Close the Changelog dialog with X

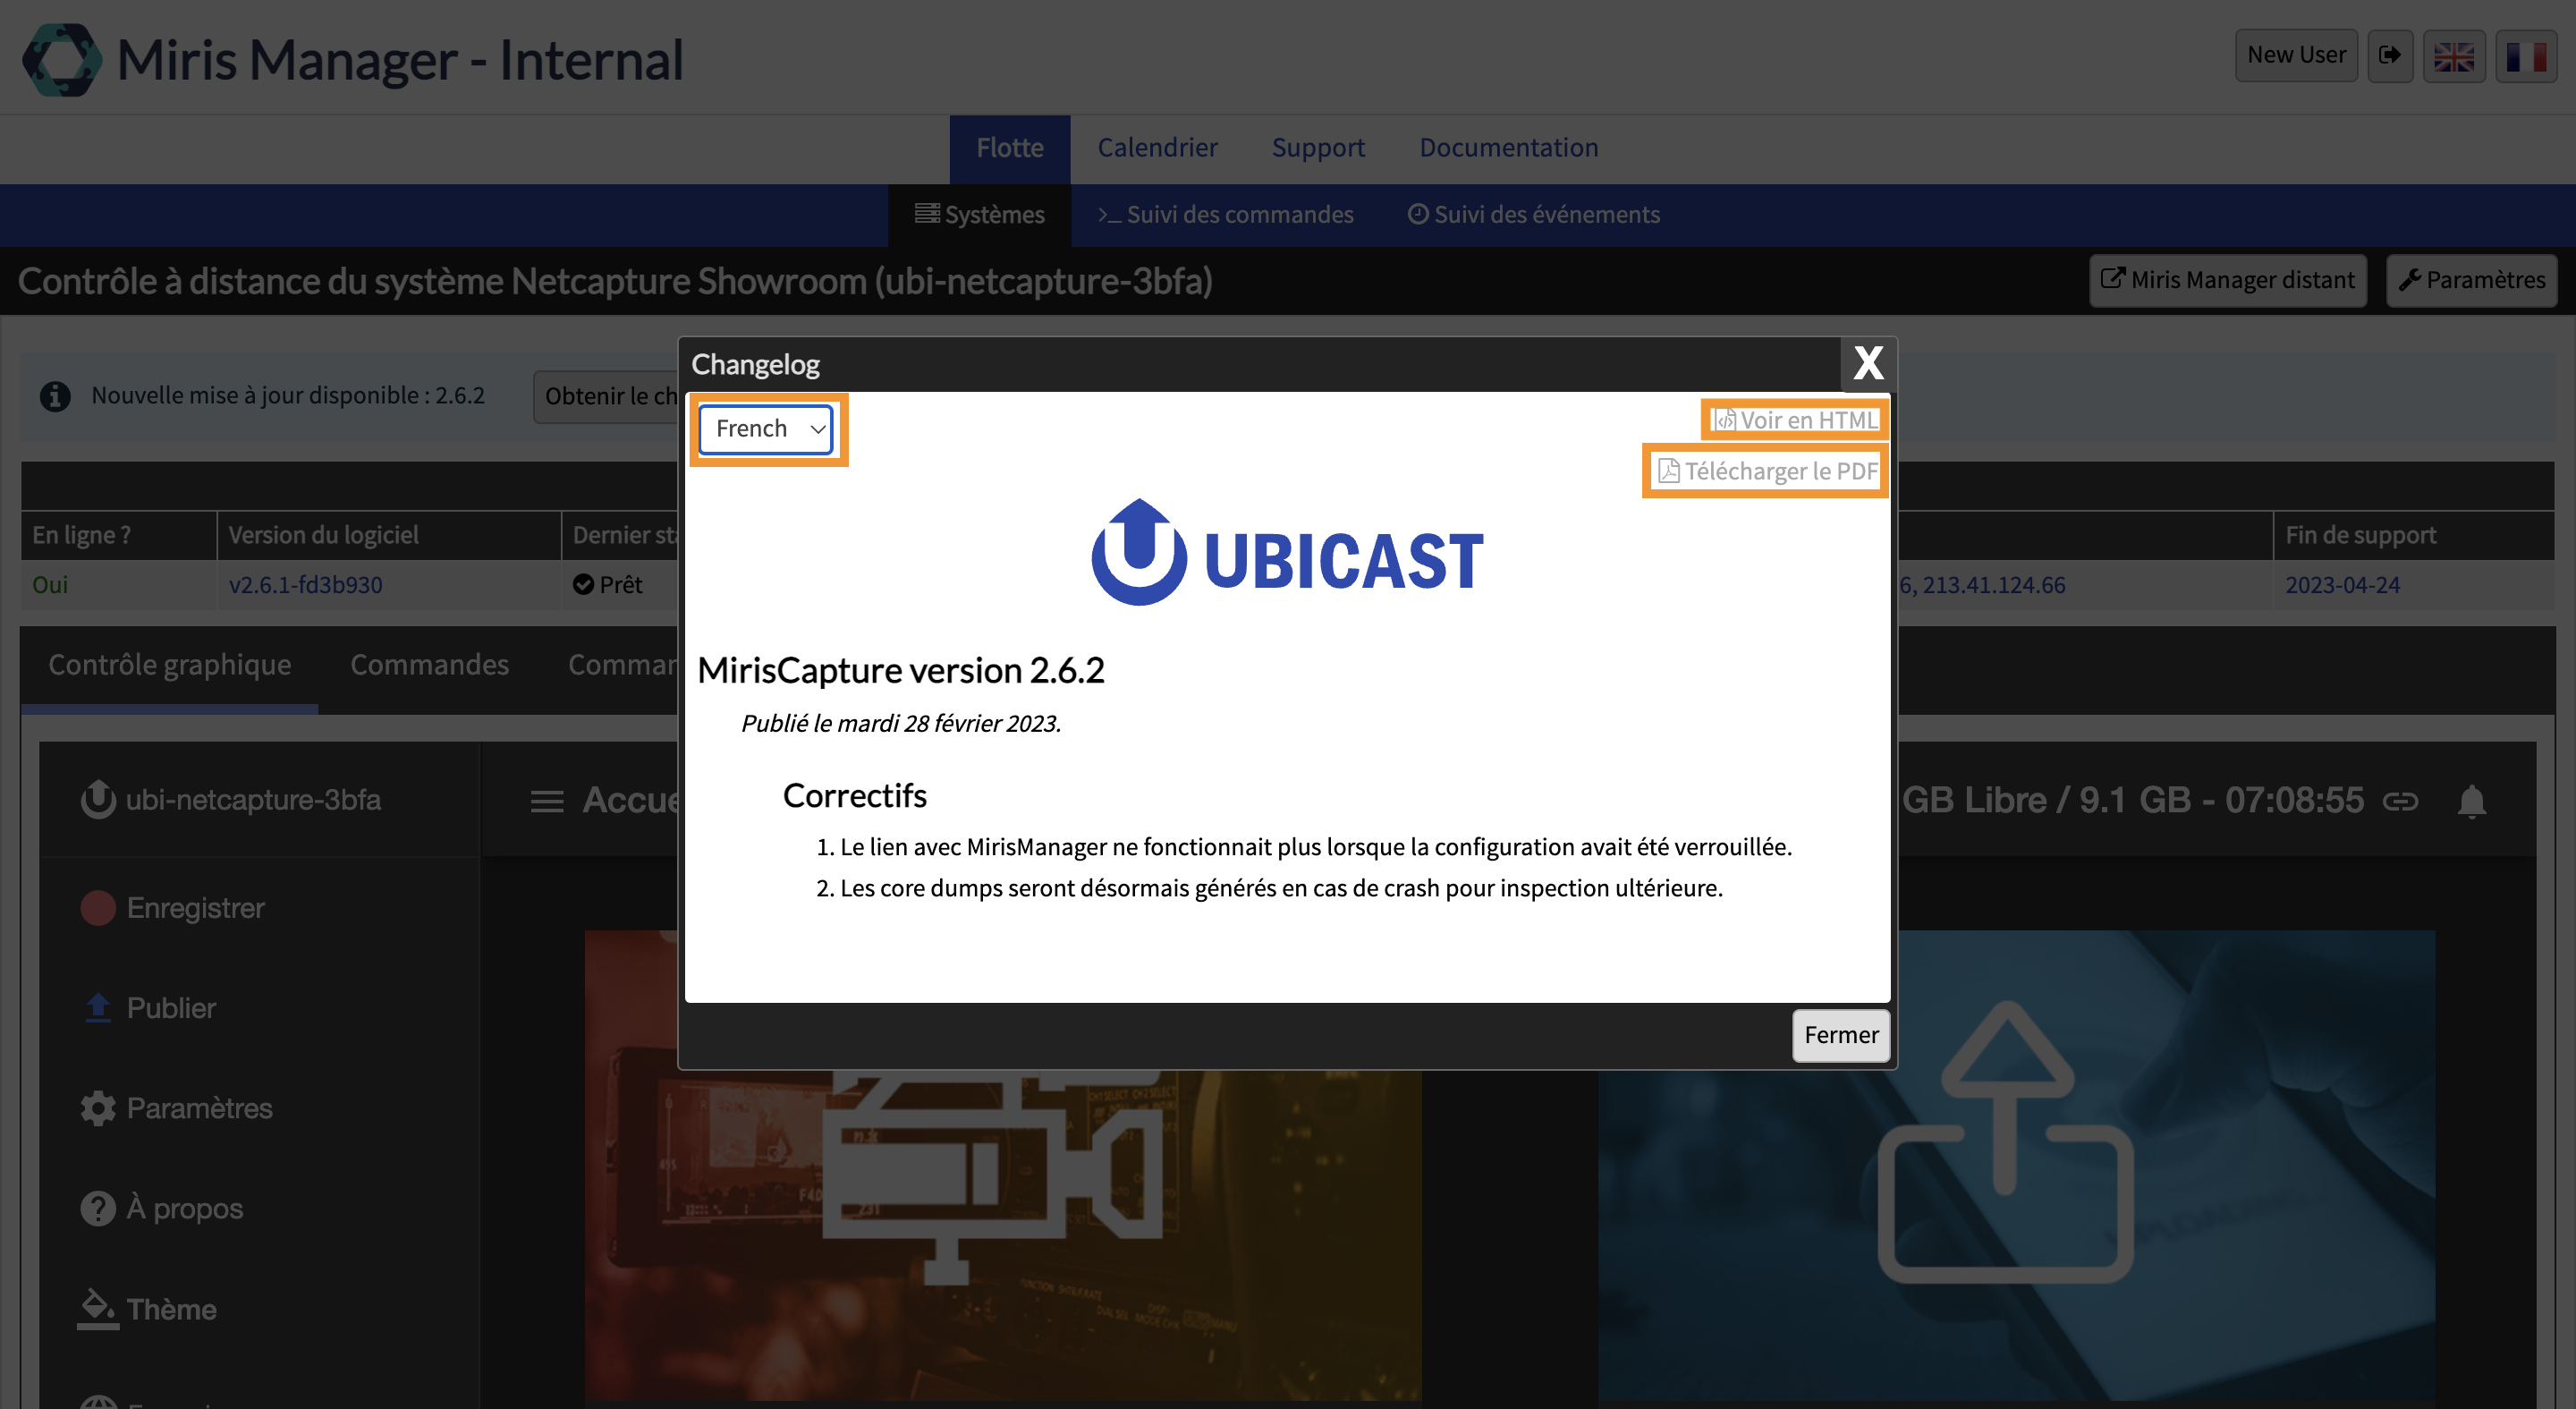pos(1868,363)
